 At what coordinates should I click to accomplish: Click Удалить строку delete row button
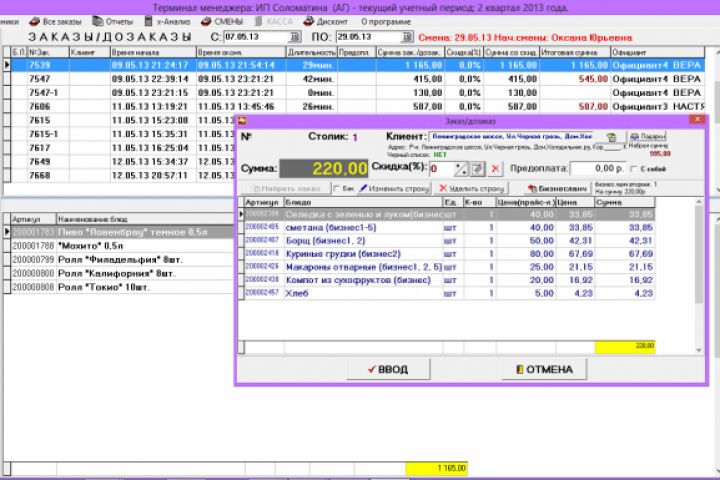(x=472, y=188)
